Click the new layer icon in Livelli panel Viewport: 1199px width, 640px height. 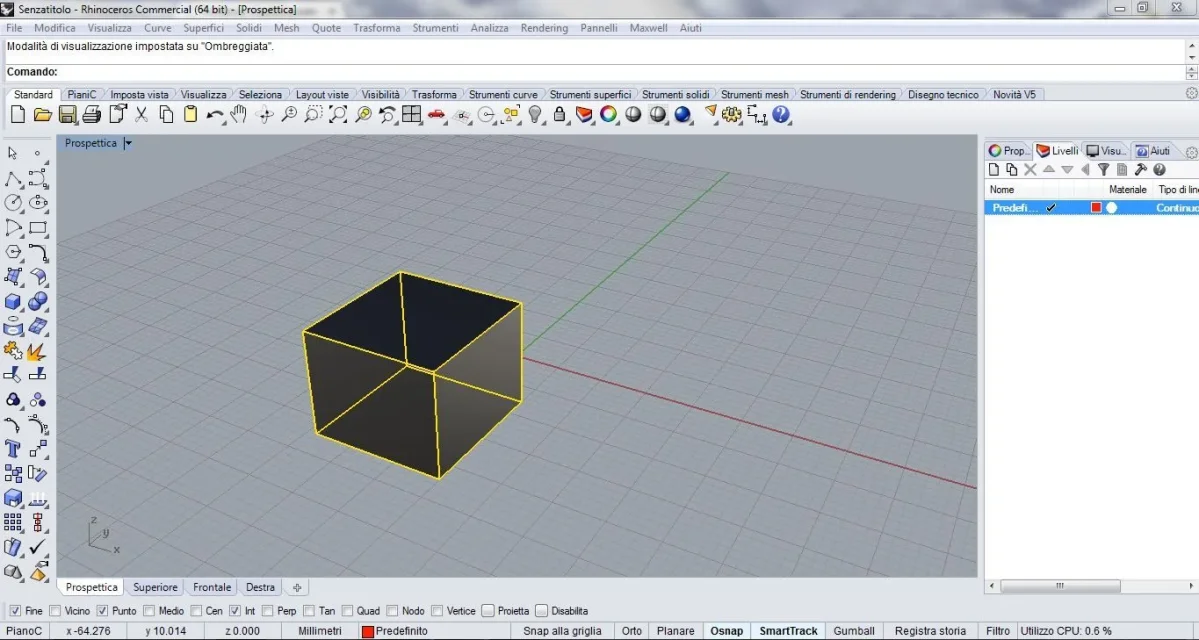(x=993, y=170)
